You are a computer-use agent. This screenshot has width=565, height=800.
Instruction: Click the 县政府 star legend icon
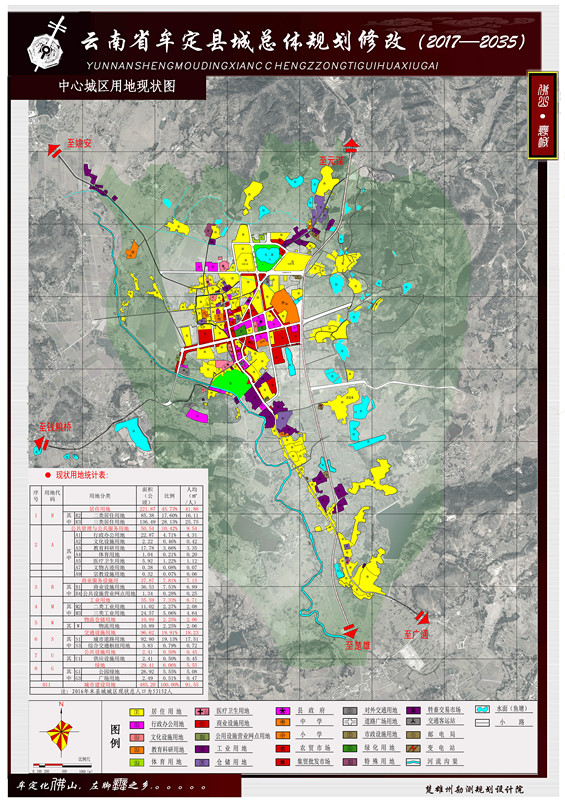[x=283, y=711]
